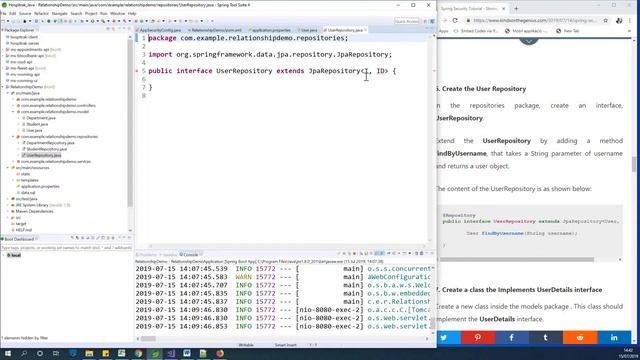Select the templates folder

(x=29, y=180)
